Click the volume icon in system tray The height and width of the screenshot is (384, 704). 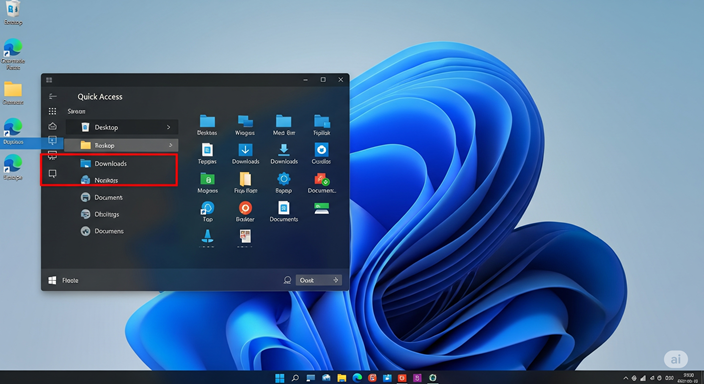pyautogui.click(x=651, y=378)
